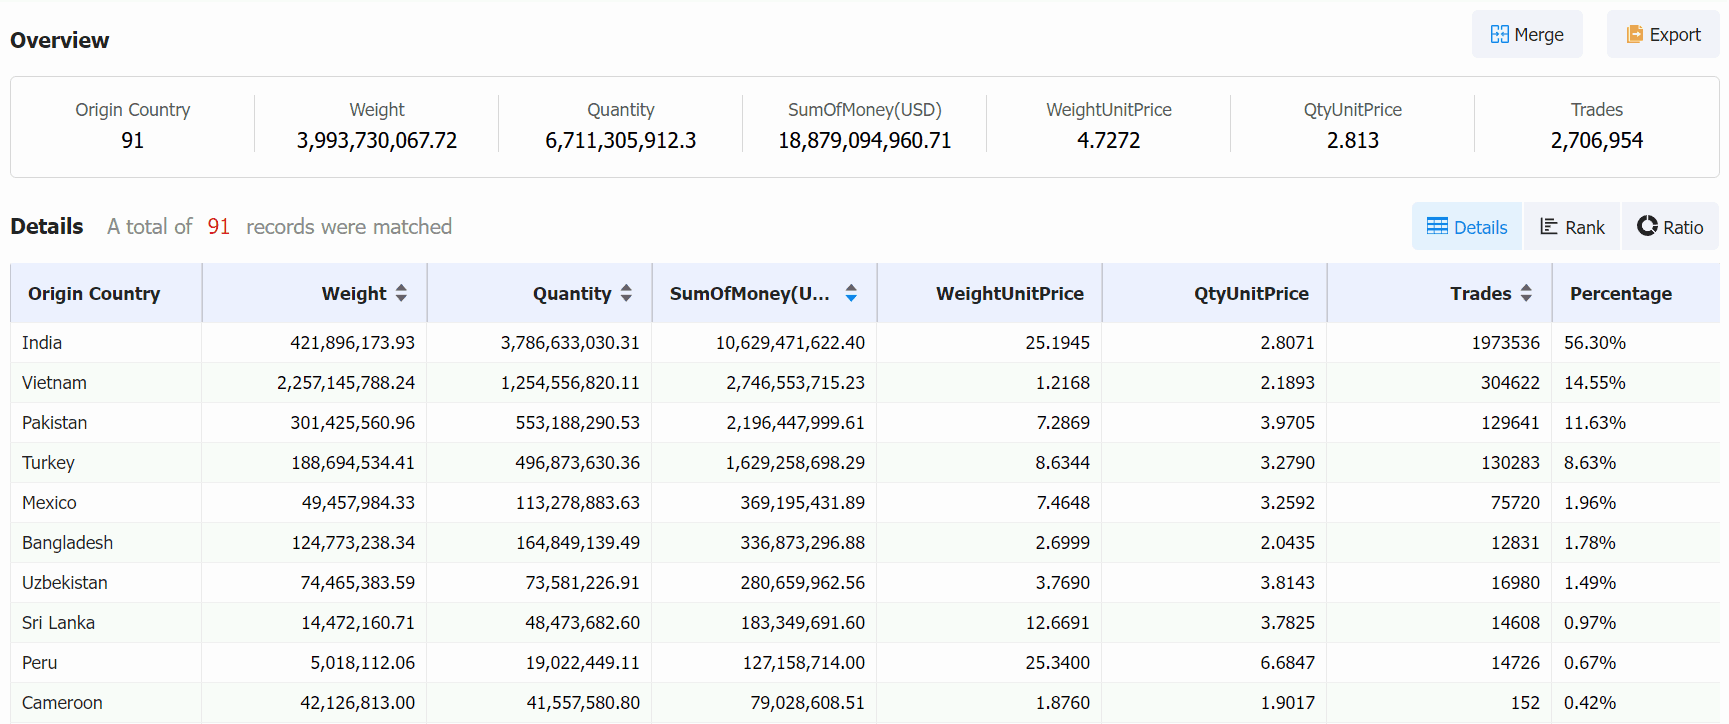Viewport: 1729px width, 724px height.
Task: Click overview WeightUnitPrice value 4.7272
Action: click(1108, 140)
